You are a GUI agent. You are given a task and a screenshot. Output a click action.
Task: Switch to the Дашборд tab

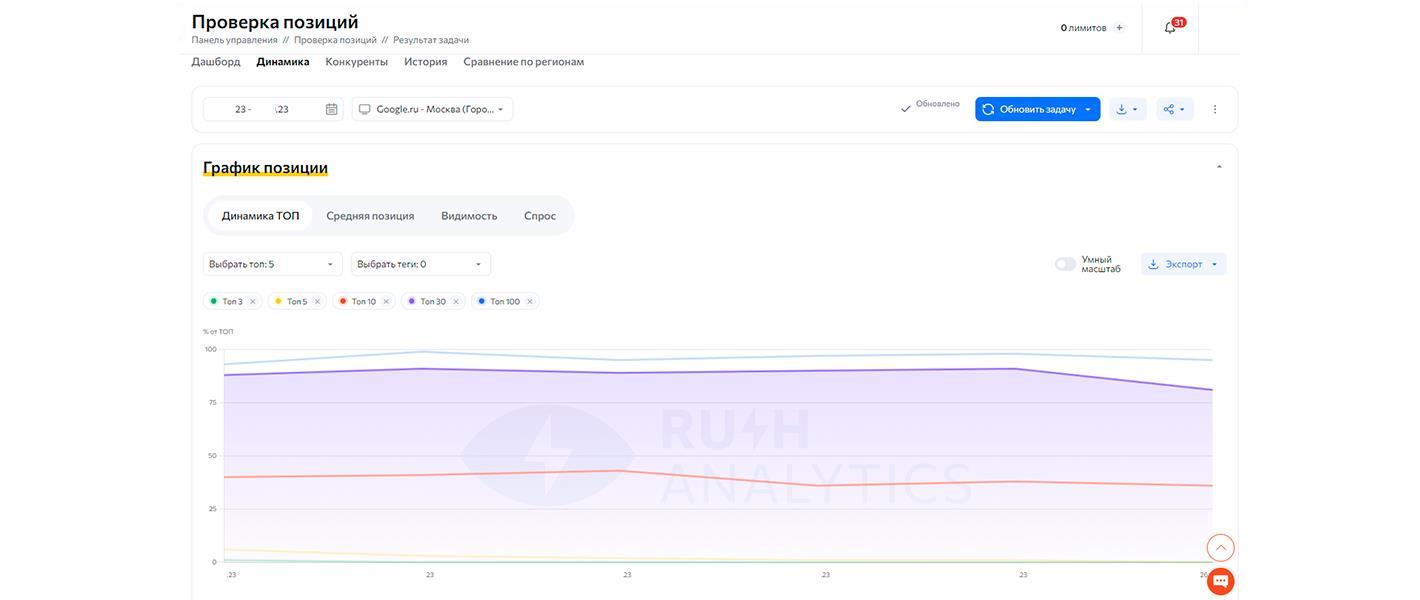pyautogui.click(x=216, y=62)
